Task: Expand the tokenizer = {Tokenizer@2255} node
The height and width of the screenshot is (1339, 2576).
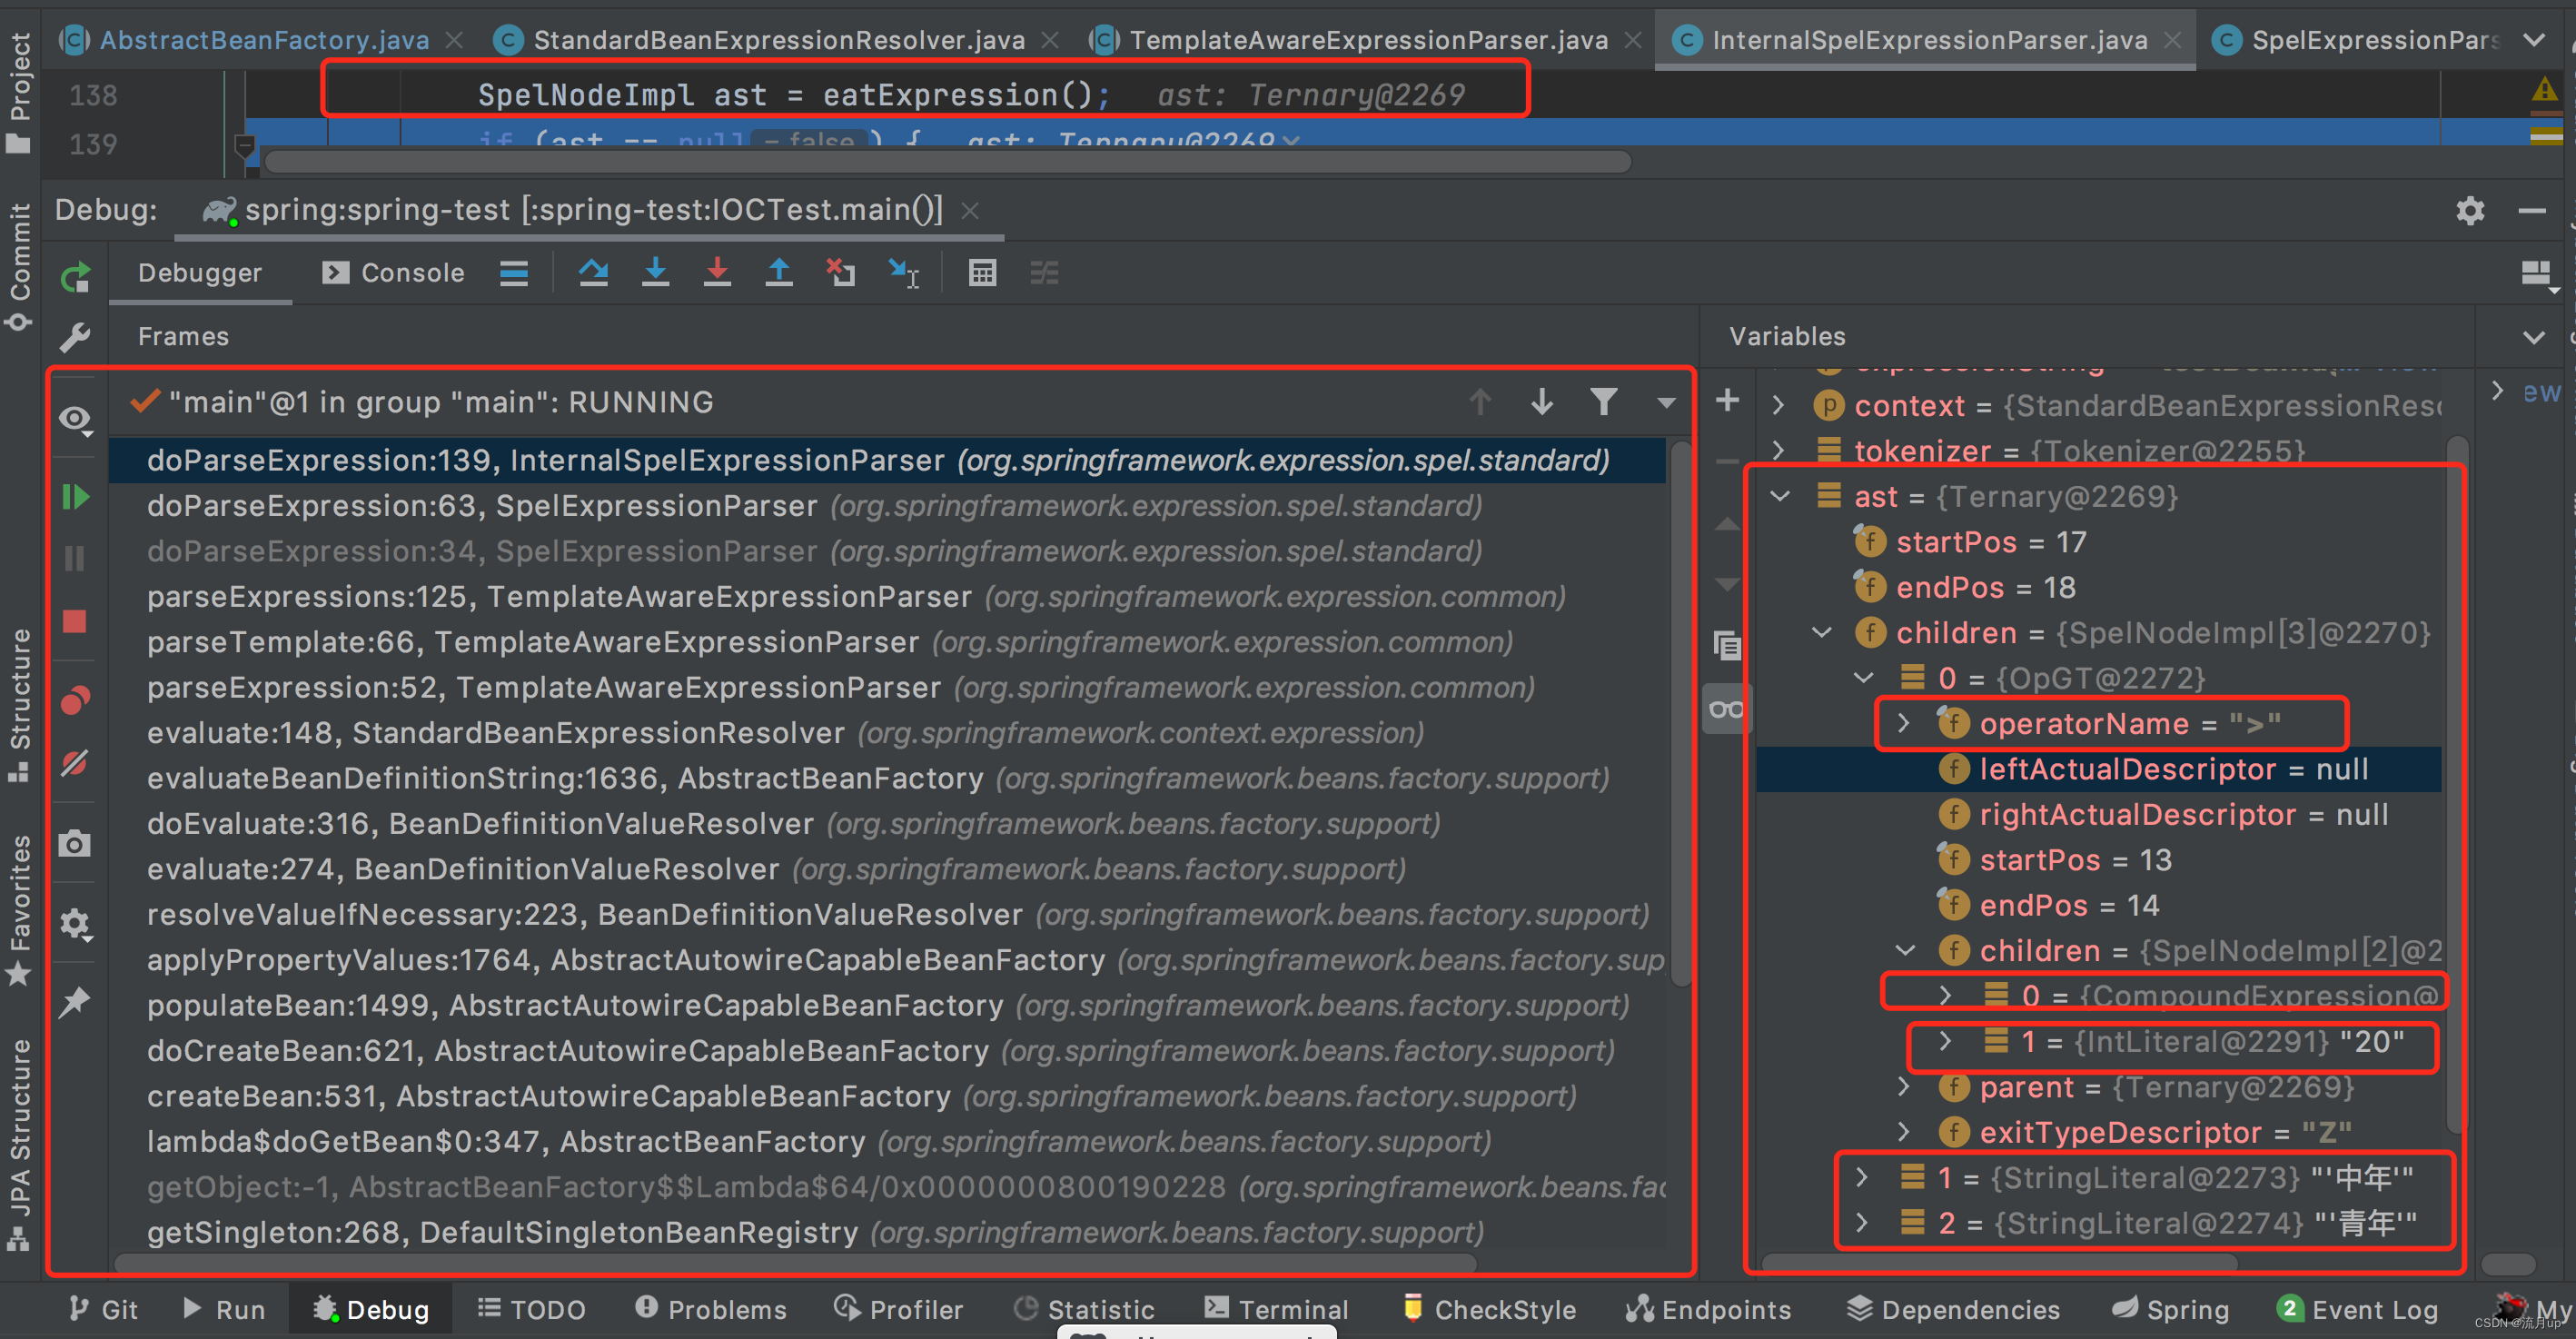Action: 1778,451
